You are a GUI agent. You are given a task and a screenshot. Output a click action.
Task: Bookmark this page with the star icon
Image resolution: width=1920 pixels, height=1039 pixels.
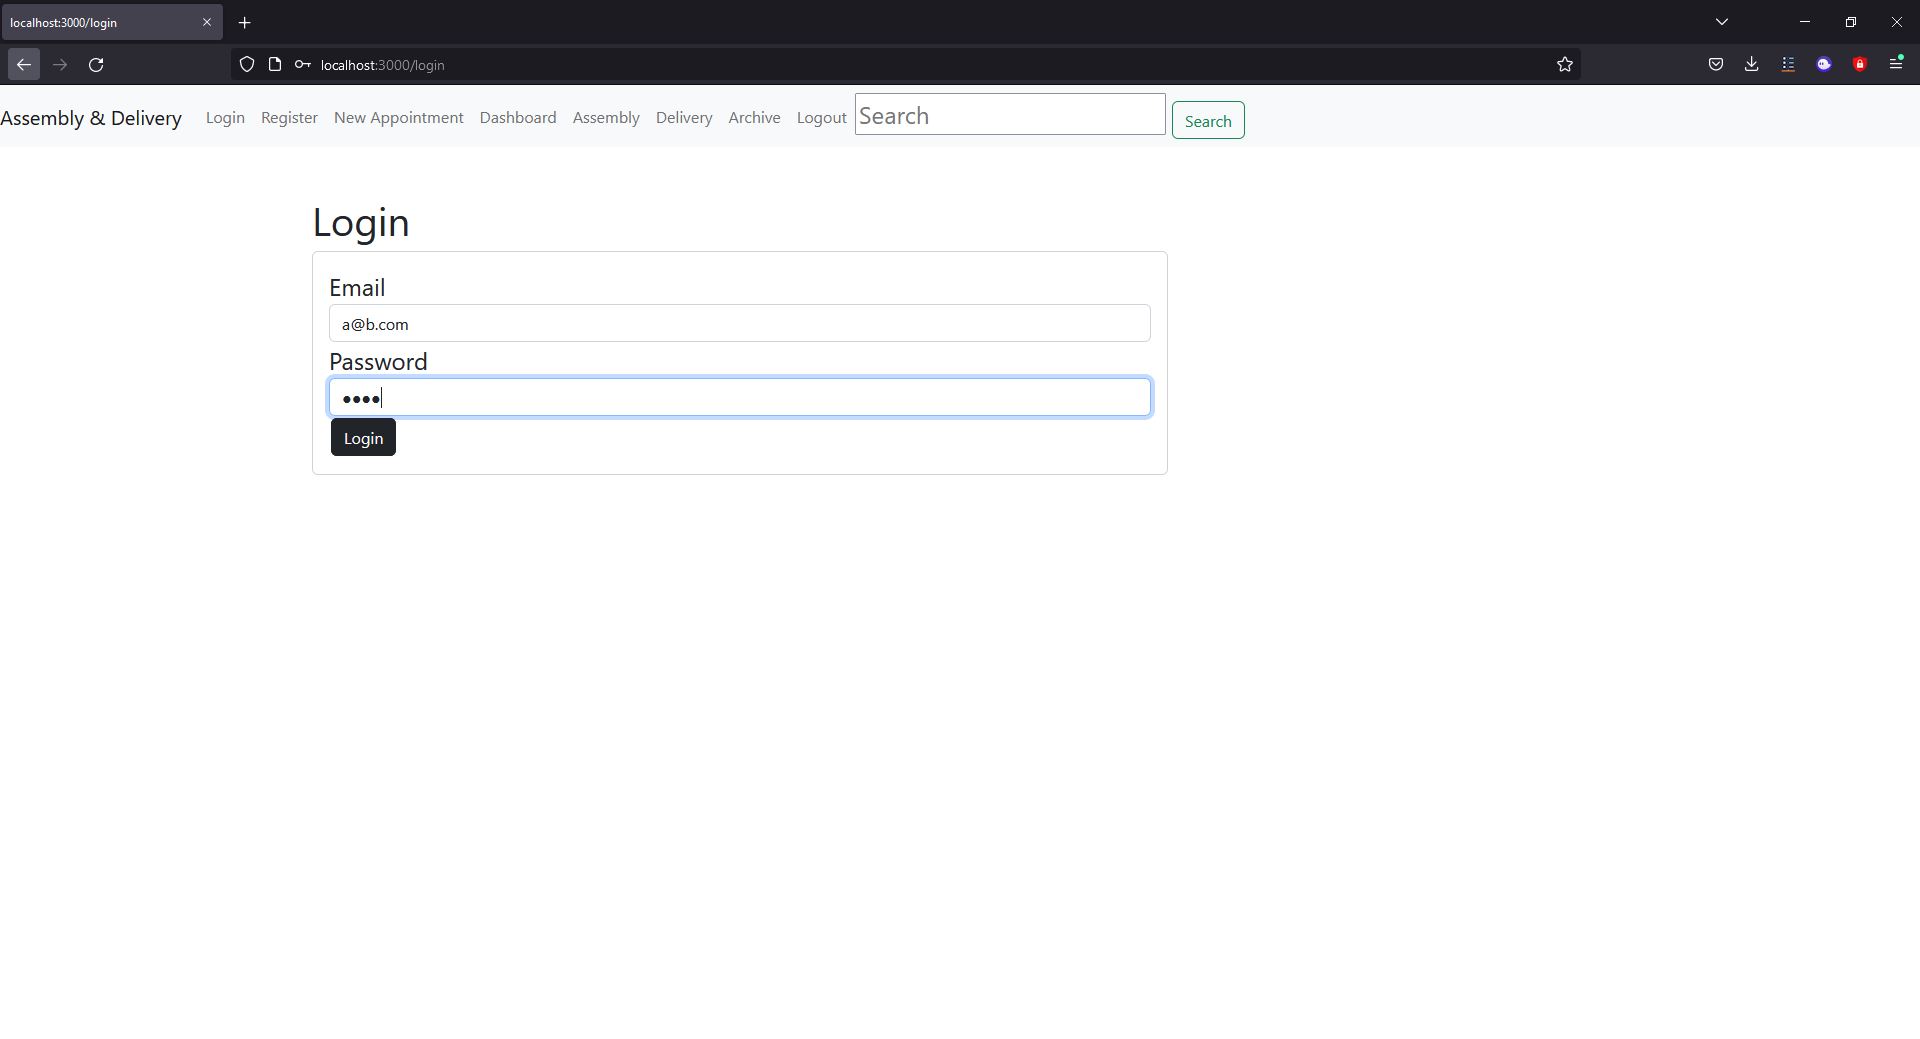click(x=1565, y=65)
